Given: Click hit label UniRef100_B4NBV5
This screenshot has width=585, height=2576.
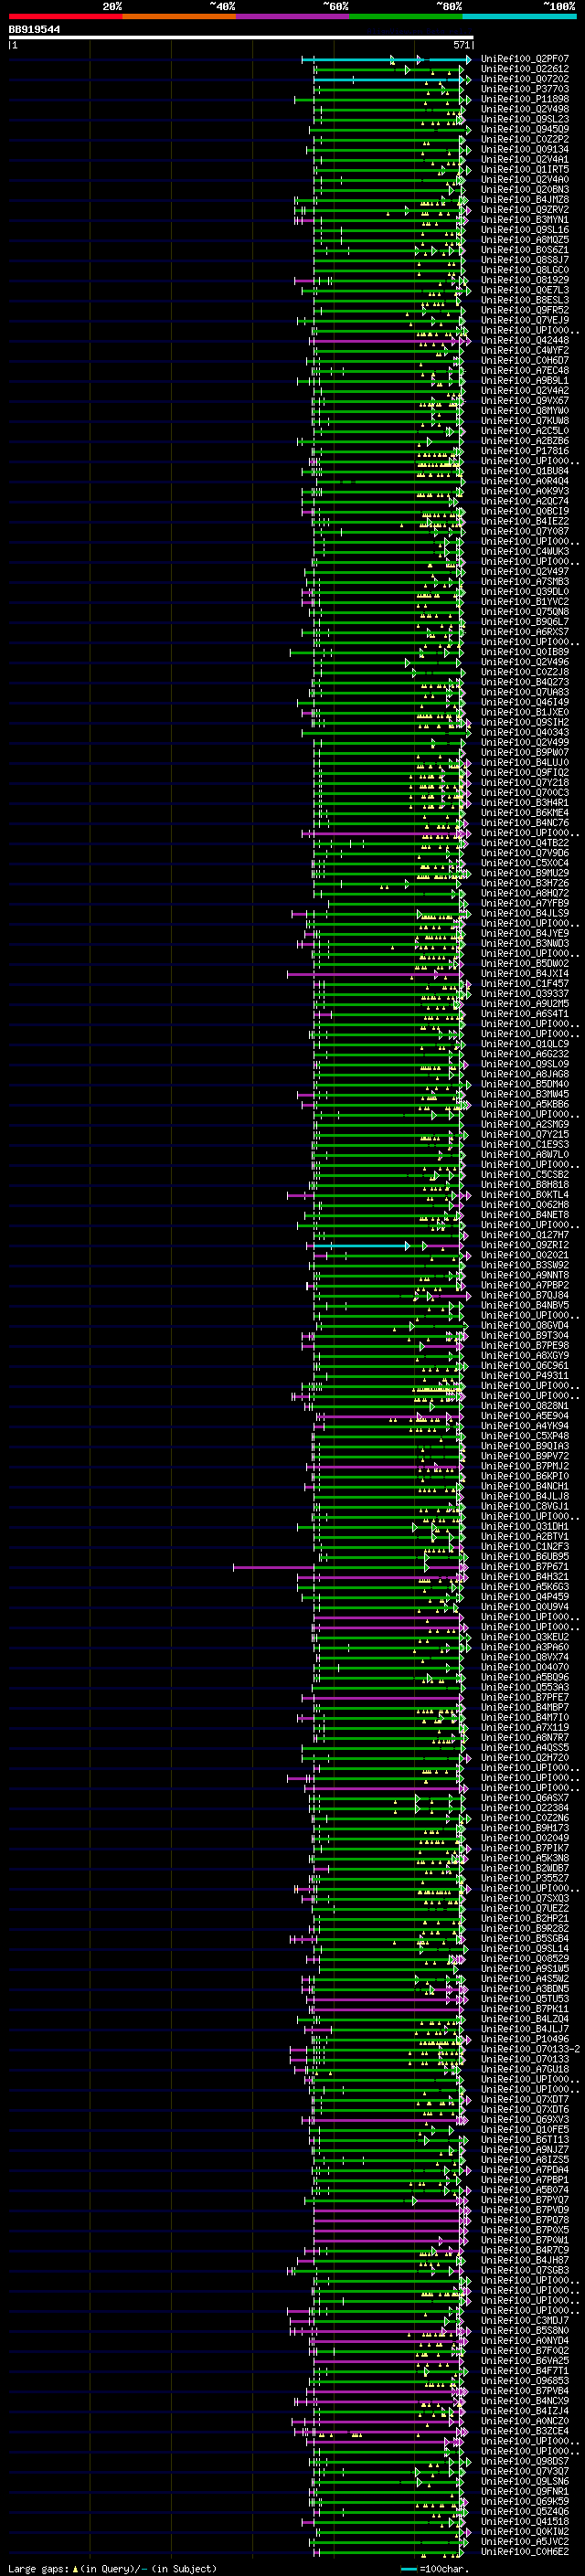Looking at the screenshot, I should pos(524,1305).
